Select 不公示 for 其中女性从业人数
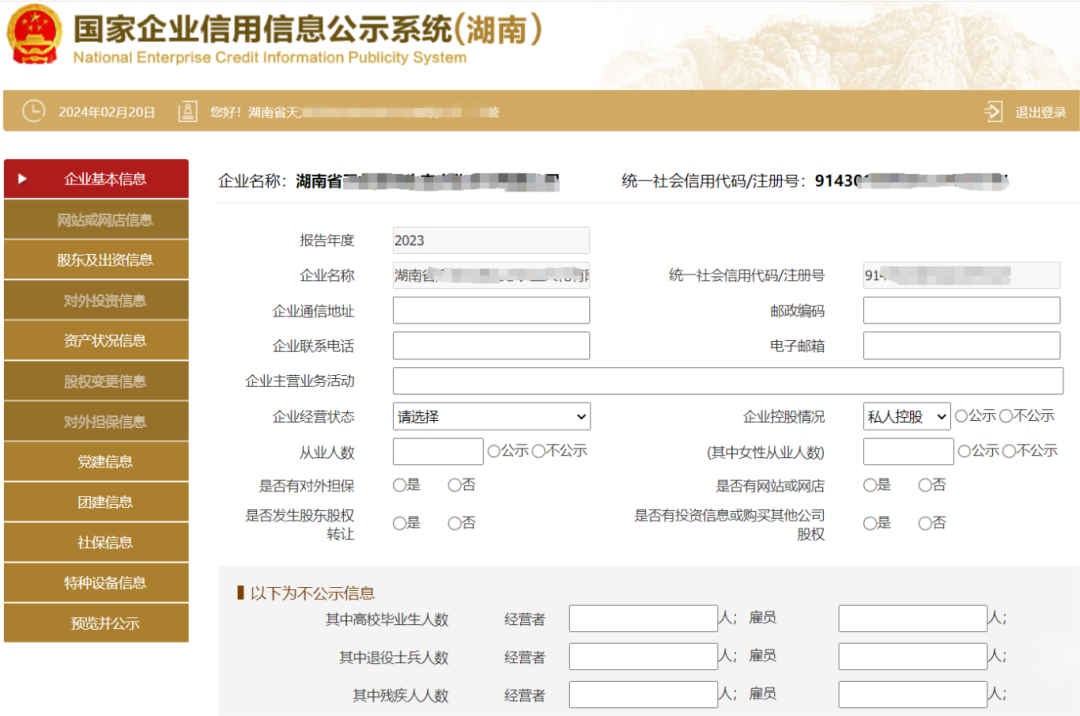 tap(1009, 451)
